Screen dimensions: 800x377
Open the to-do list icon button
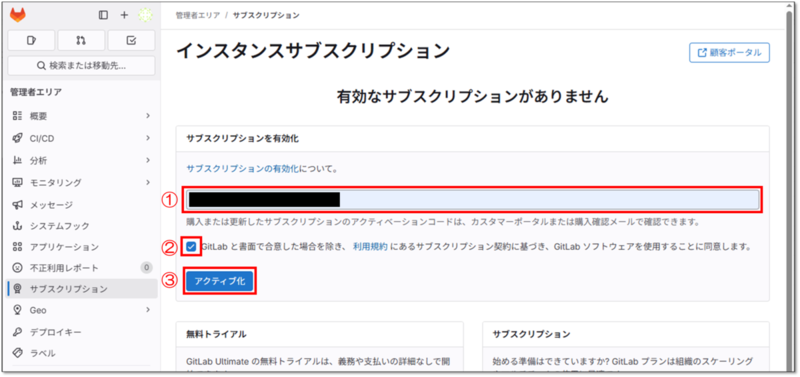point(132,40)
